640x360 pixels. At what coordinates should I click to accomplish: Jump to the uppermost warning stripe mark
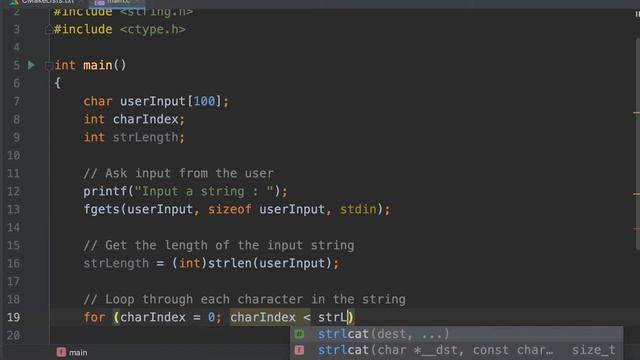pos(637,112)
